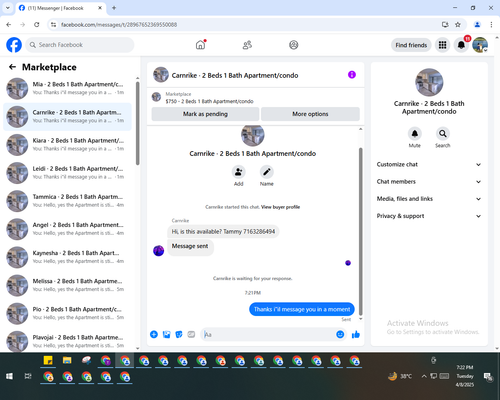Show hidden system tray icons chevron
The height and width of the screenshot is (400, 500).
tap(424, 376)
